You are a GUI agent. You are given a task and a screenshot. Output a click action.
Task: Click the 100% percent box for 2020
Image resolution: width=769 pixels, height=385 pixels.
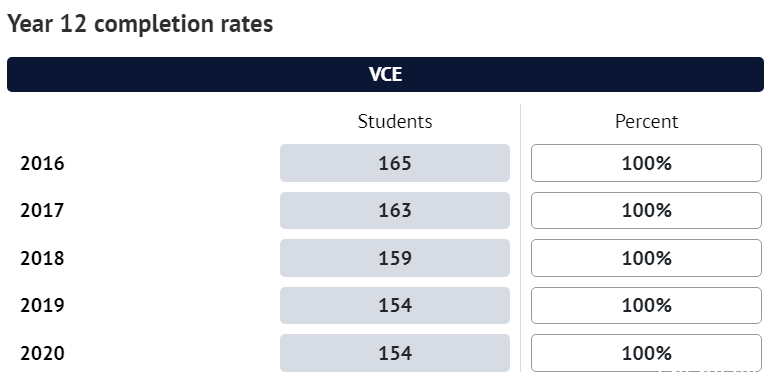646,353
